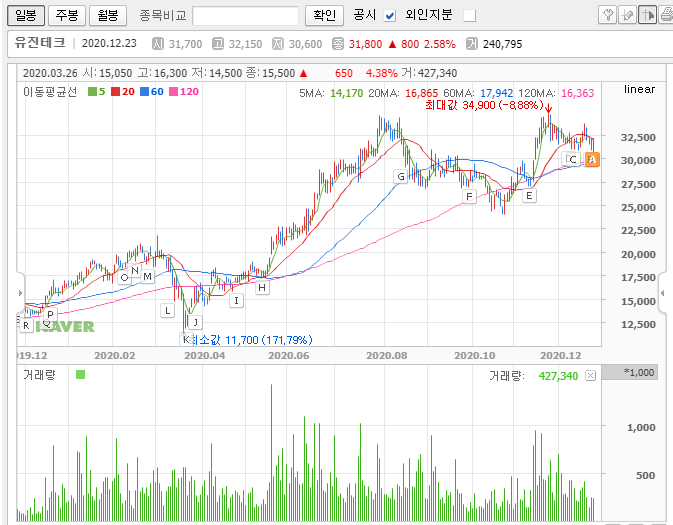
Task: Open disclosure marker J
Action: 195,322
